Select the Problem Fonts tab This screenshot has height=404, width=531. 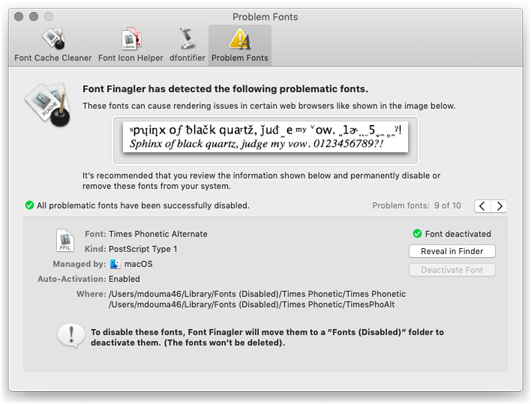[240, 45]
